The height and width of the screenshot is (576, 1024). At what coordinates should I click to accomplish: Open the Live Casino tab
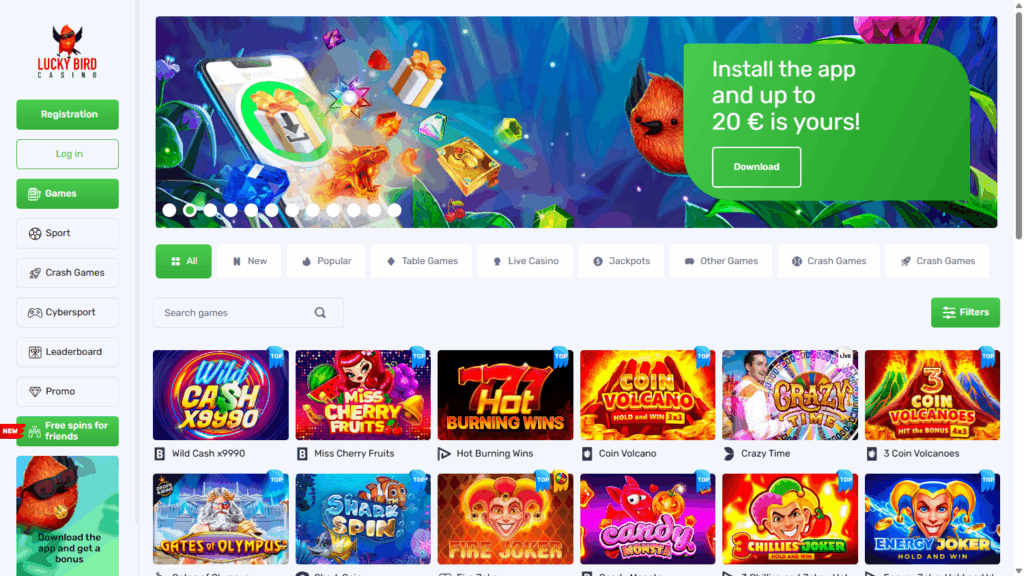pyautogui.click(x=525, y=261)
